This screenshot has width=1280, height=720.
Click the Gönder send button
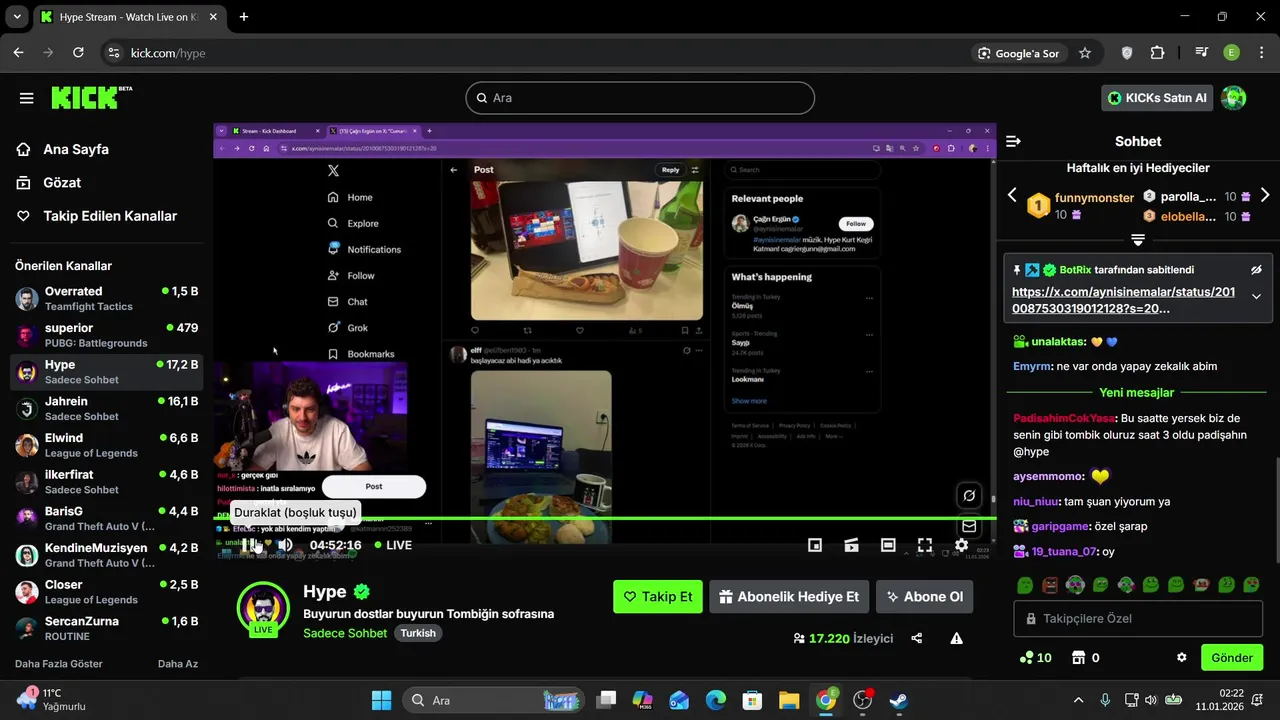(1232, 657)
